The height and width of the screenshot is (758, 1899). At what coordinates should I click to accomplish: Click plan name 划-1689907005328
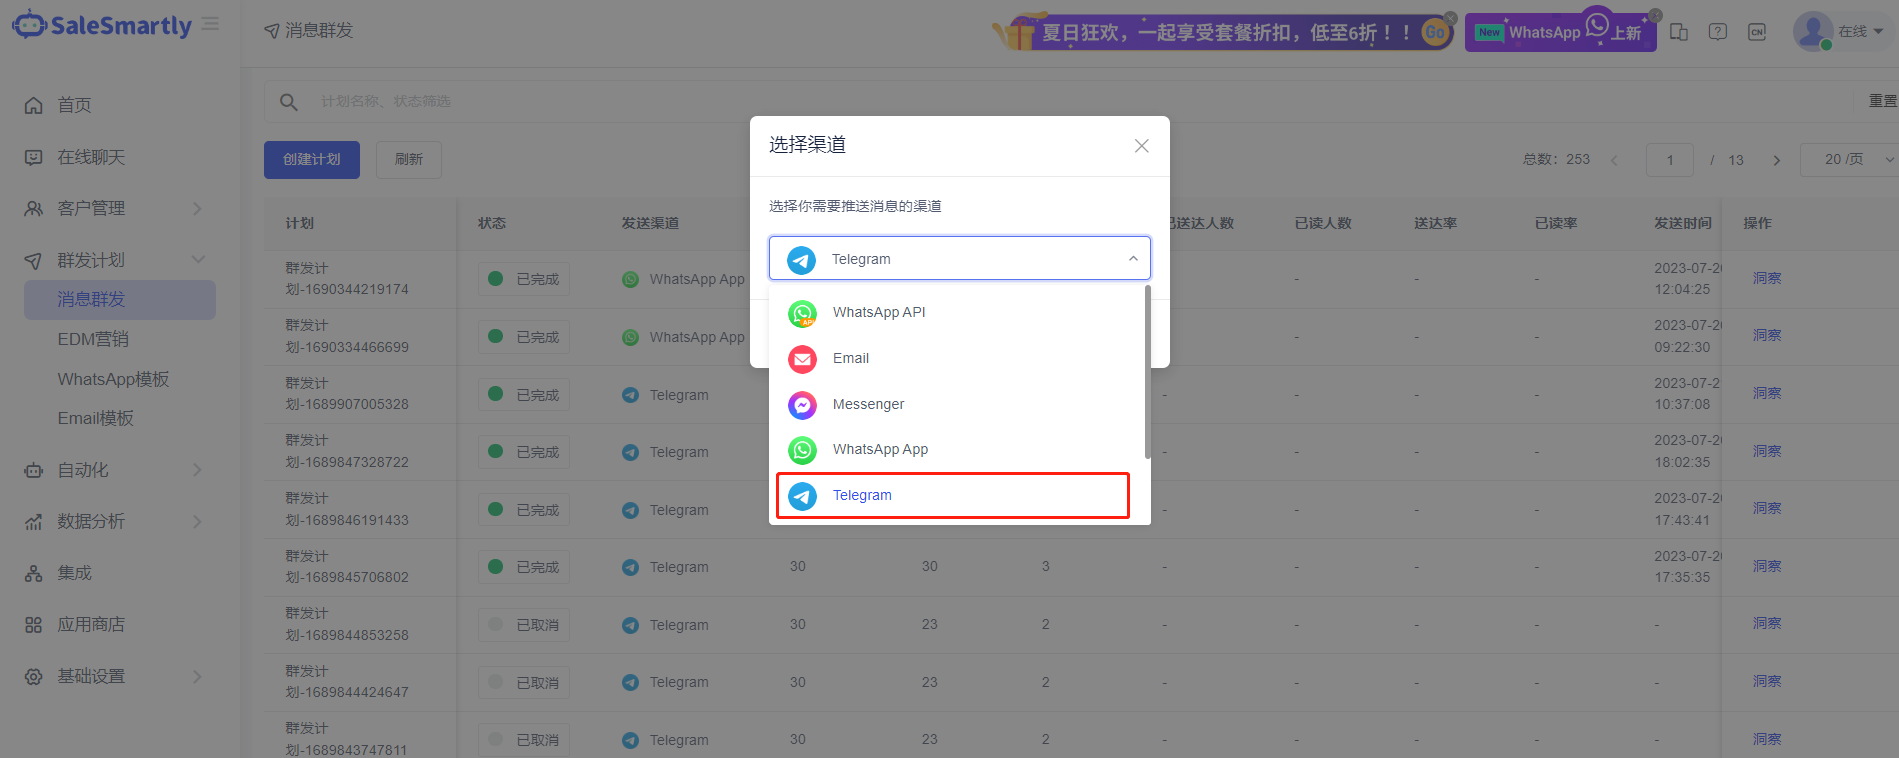[347, 405]
